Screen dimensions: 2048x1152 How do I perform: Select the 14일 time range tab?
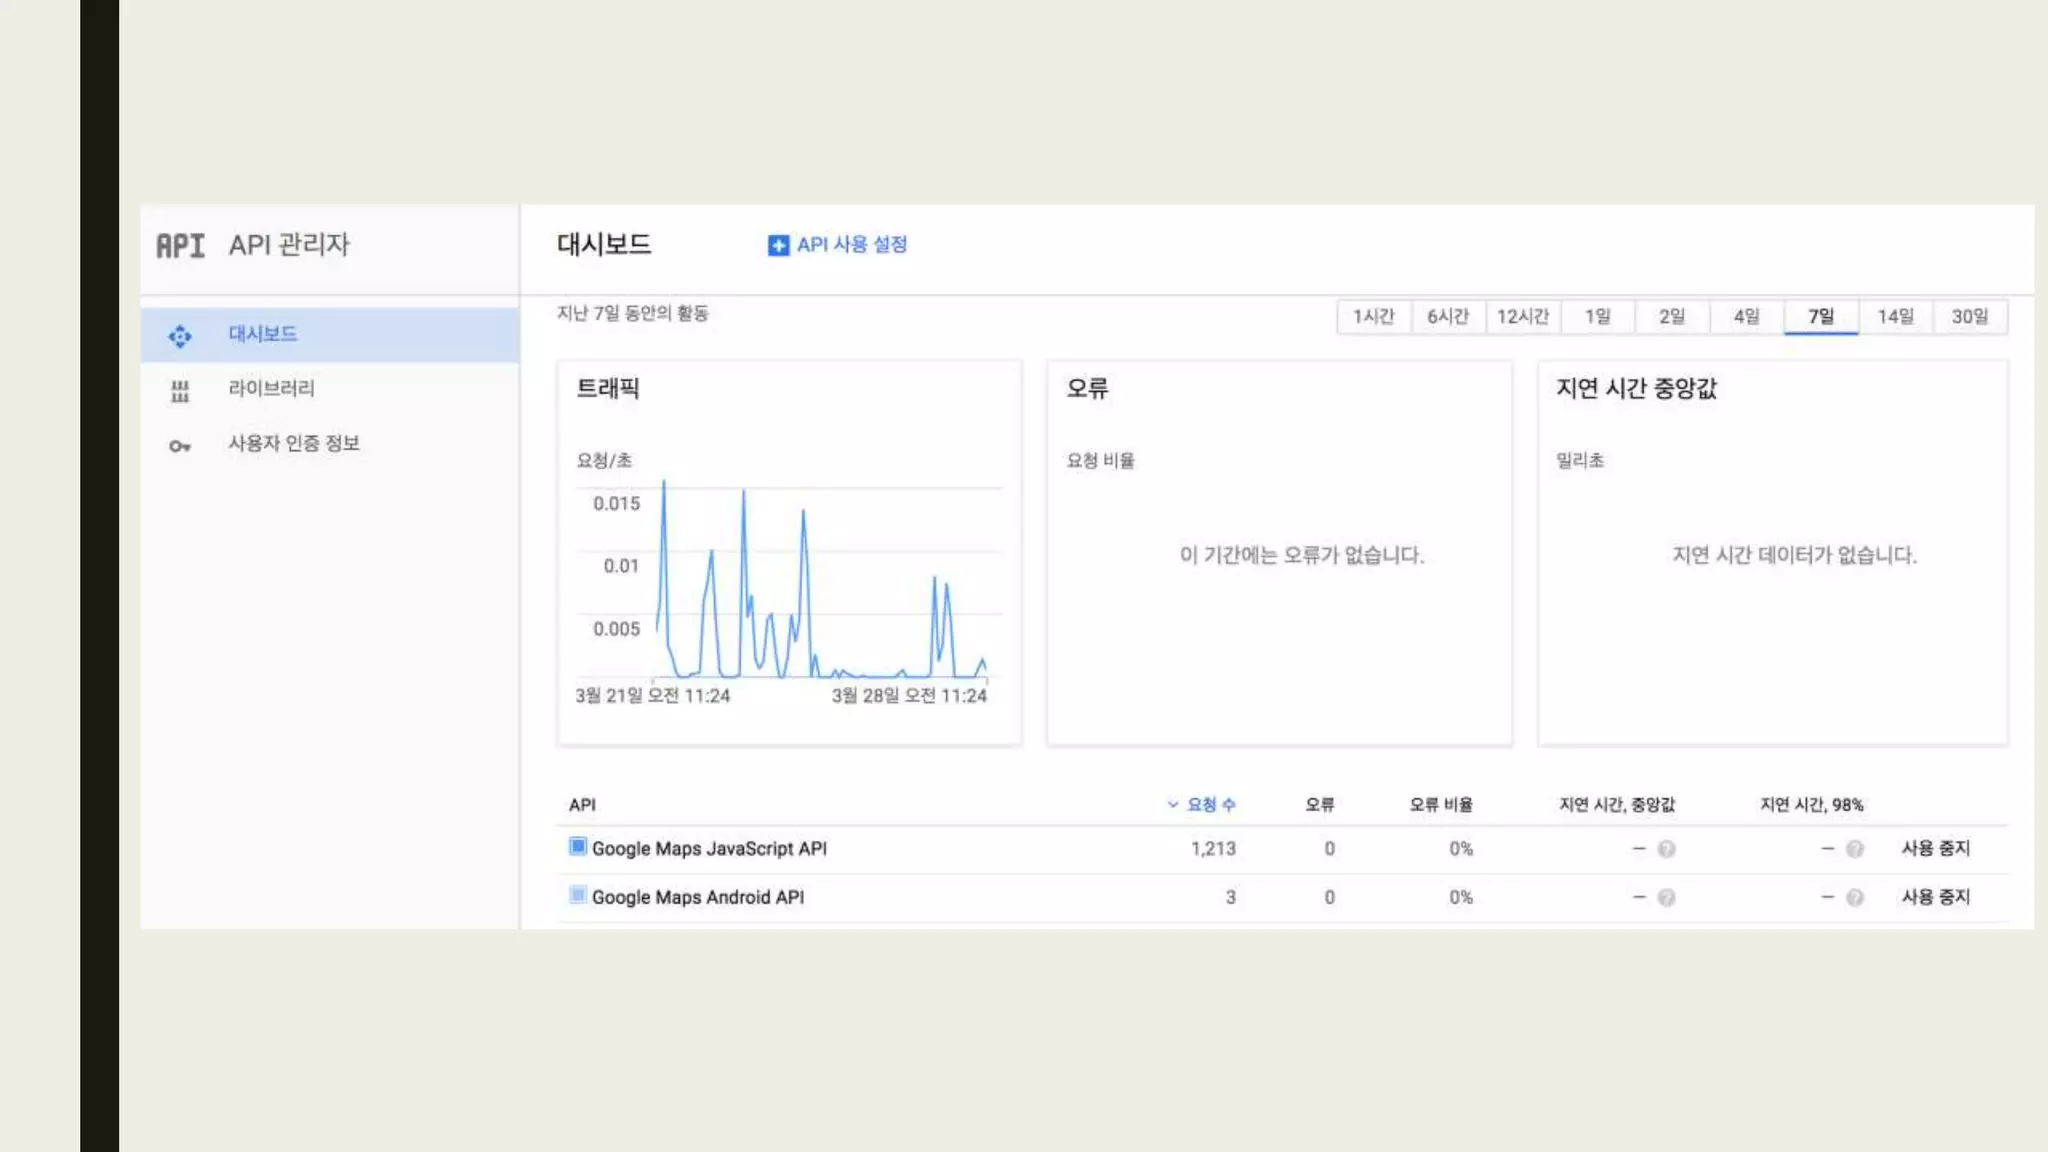click(1895, 317)
